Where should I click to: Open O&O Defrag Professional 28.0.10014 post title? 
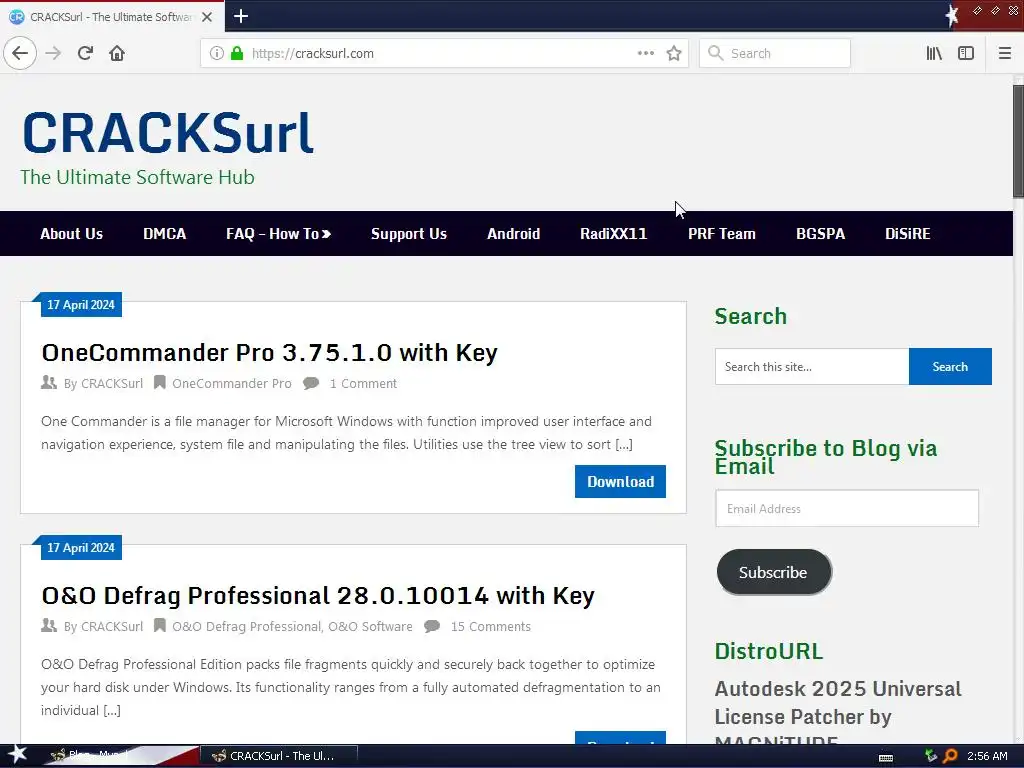(x=318, y=596)
